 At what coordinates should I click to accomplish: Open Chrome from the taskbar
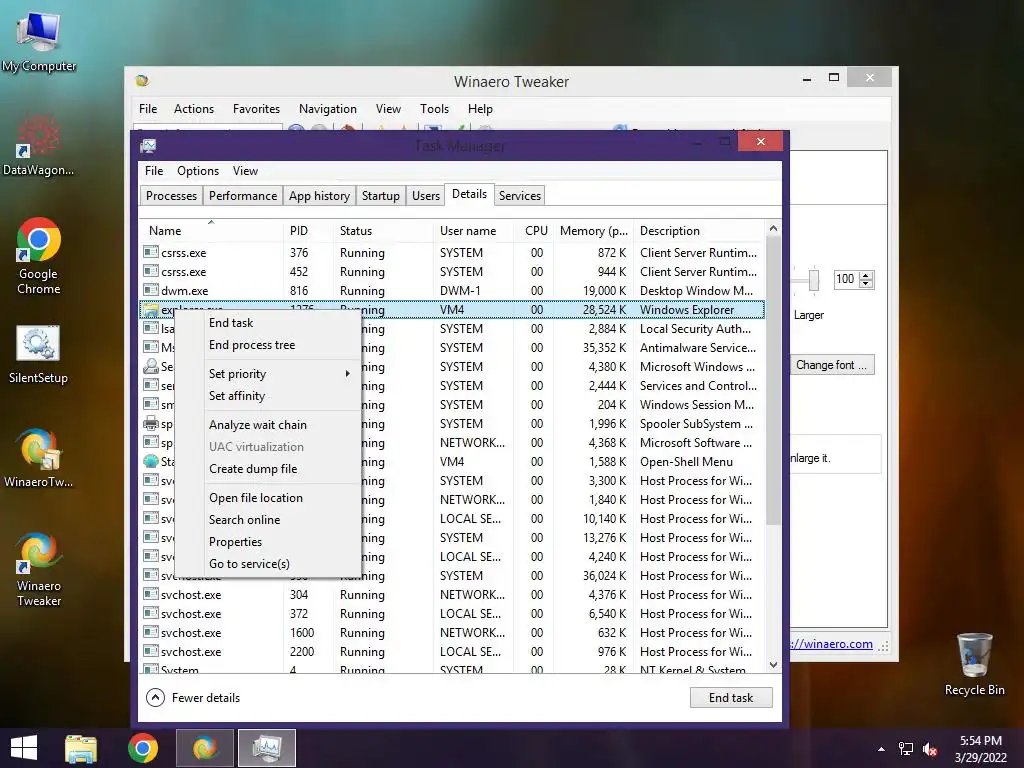pyautogui.click(x=143, y=748)
